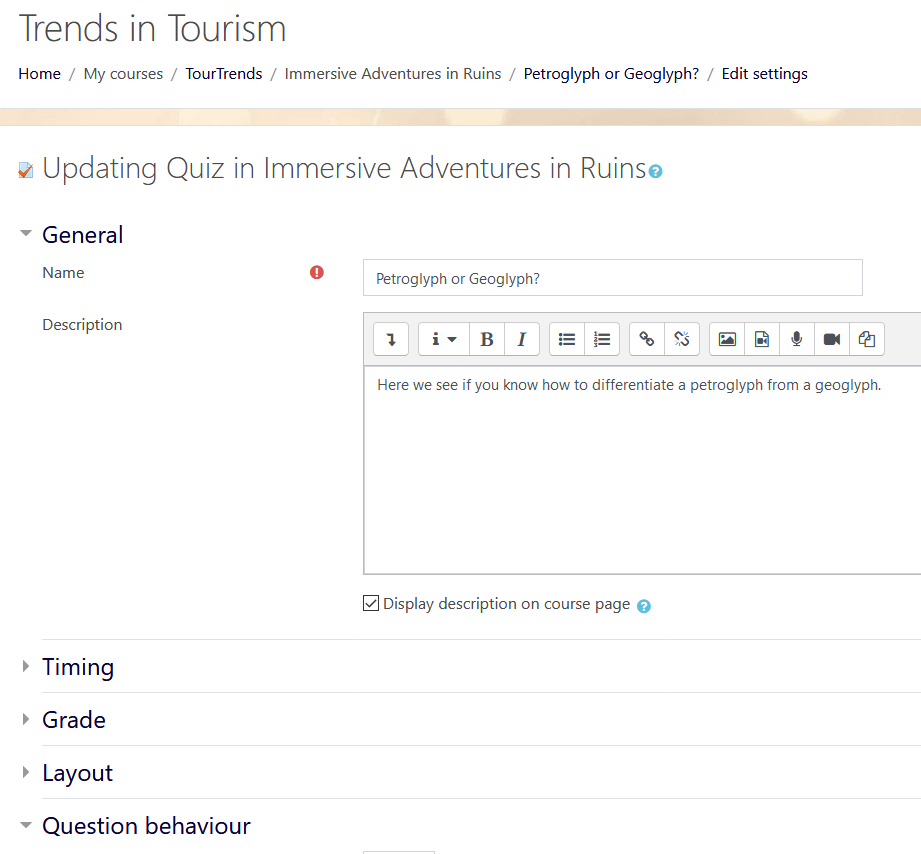
Task: Apply bold formatting in description editor
Action: point(487,339)
